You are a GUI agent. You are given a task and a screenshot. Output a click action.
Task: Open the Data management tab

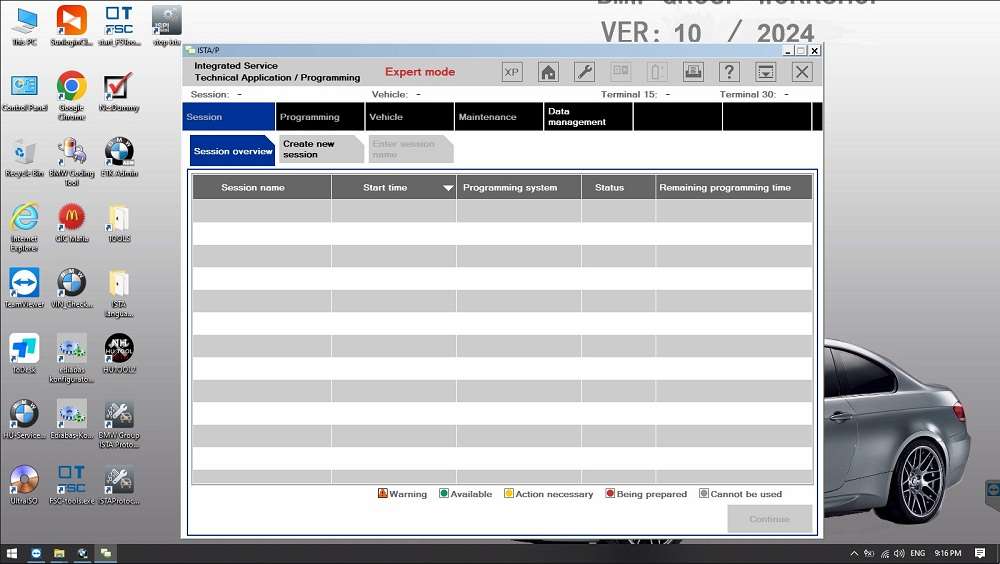pos(587,117)
